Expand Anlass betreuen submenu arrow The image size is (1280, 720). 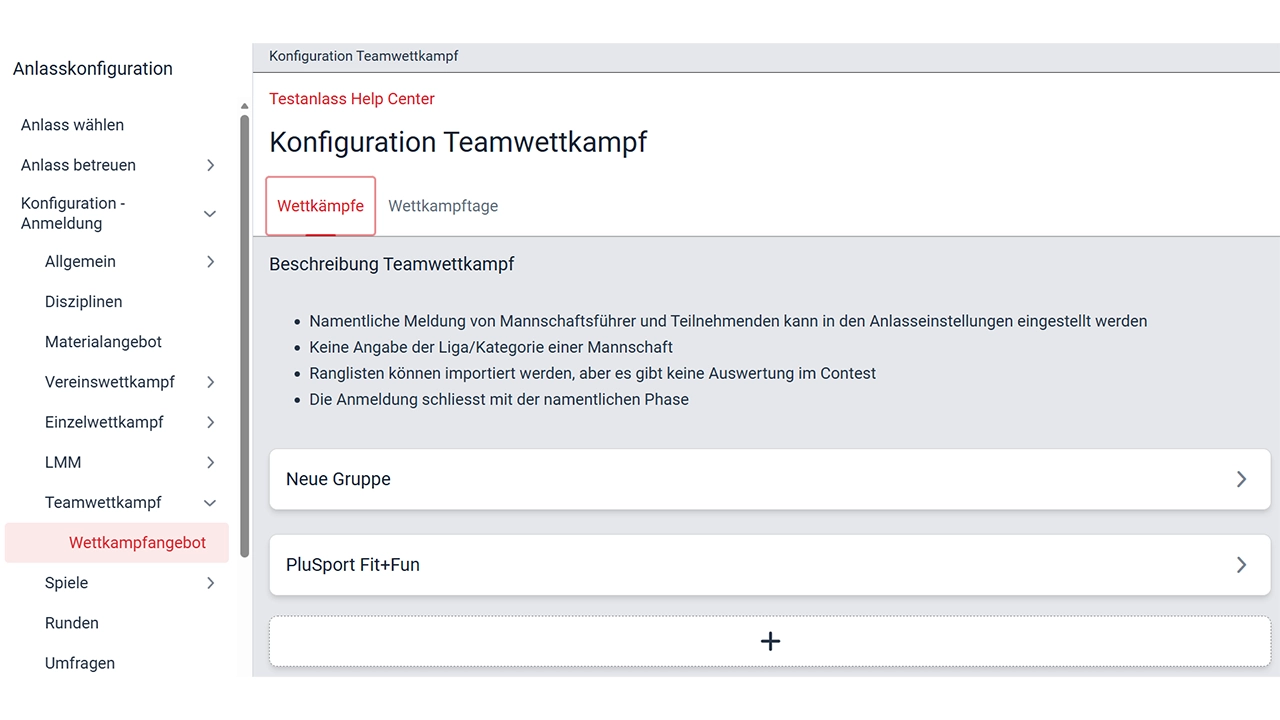coord(210,165)
